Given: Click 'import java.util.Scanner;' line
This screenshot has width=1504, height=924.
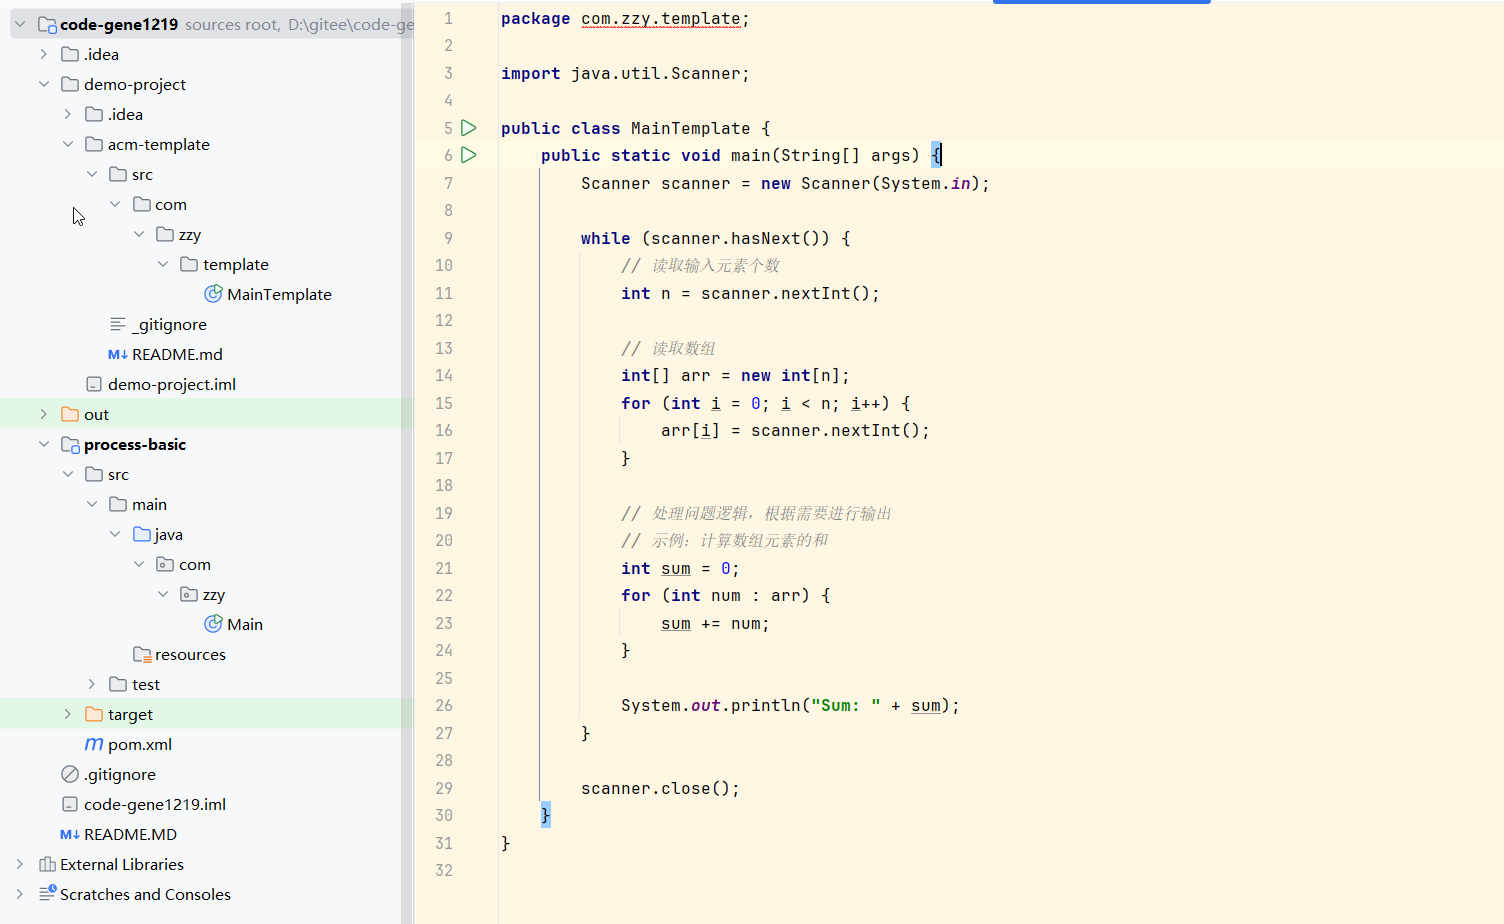Looking at the screenshot, I should pos(625,73).
